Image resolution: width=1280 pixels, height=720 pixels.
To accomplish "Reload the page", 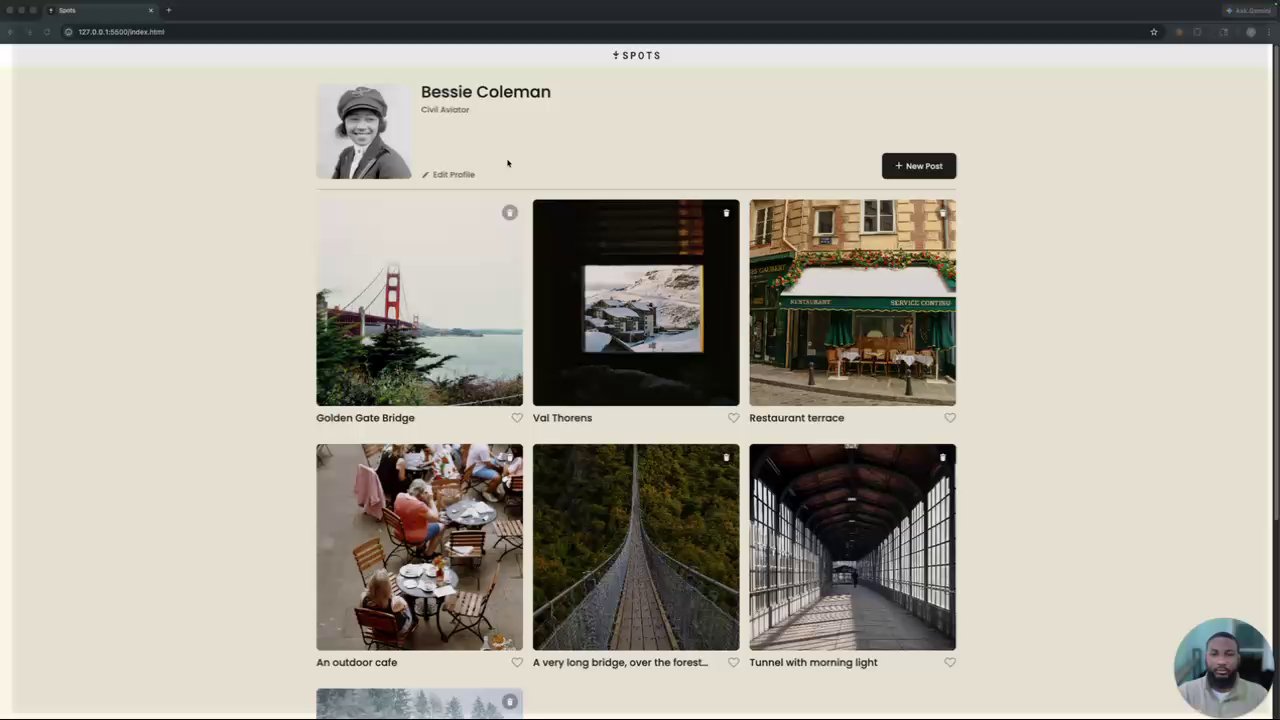I will click(x=46, y=32).
